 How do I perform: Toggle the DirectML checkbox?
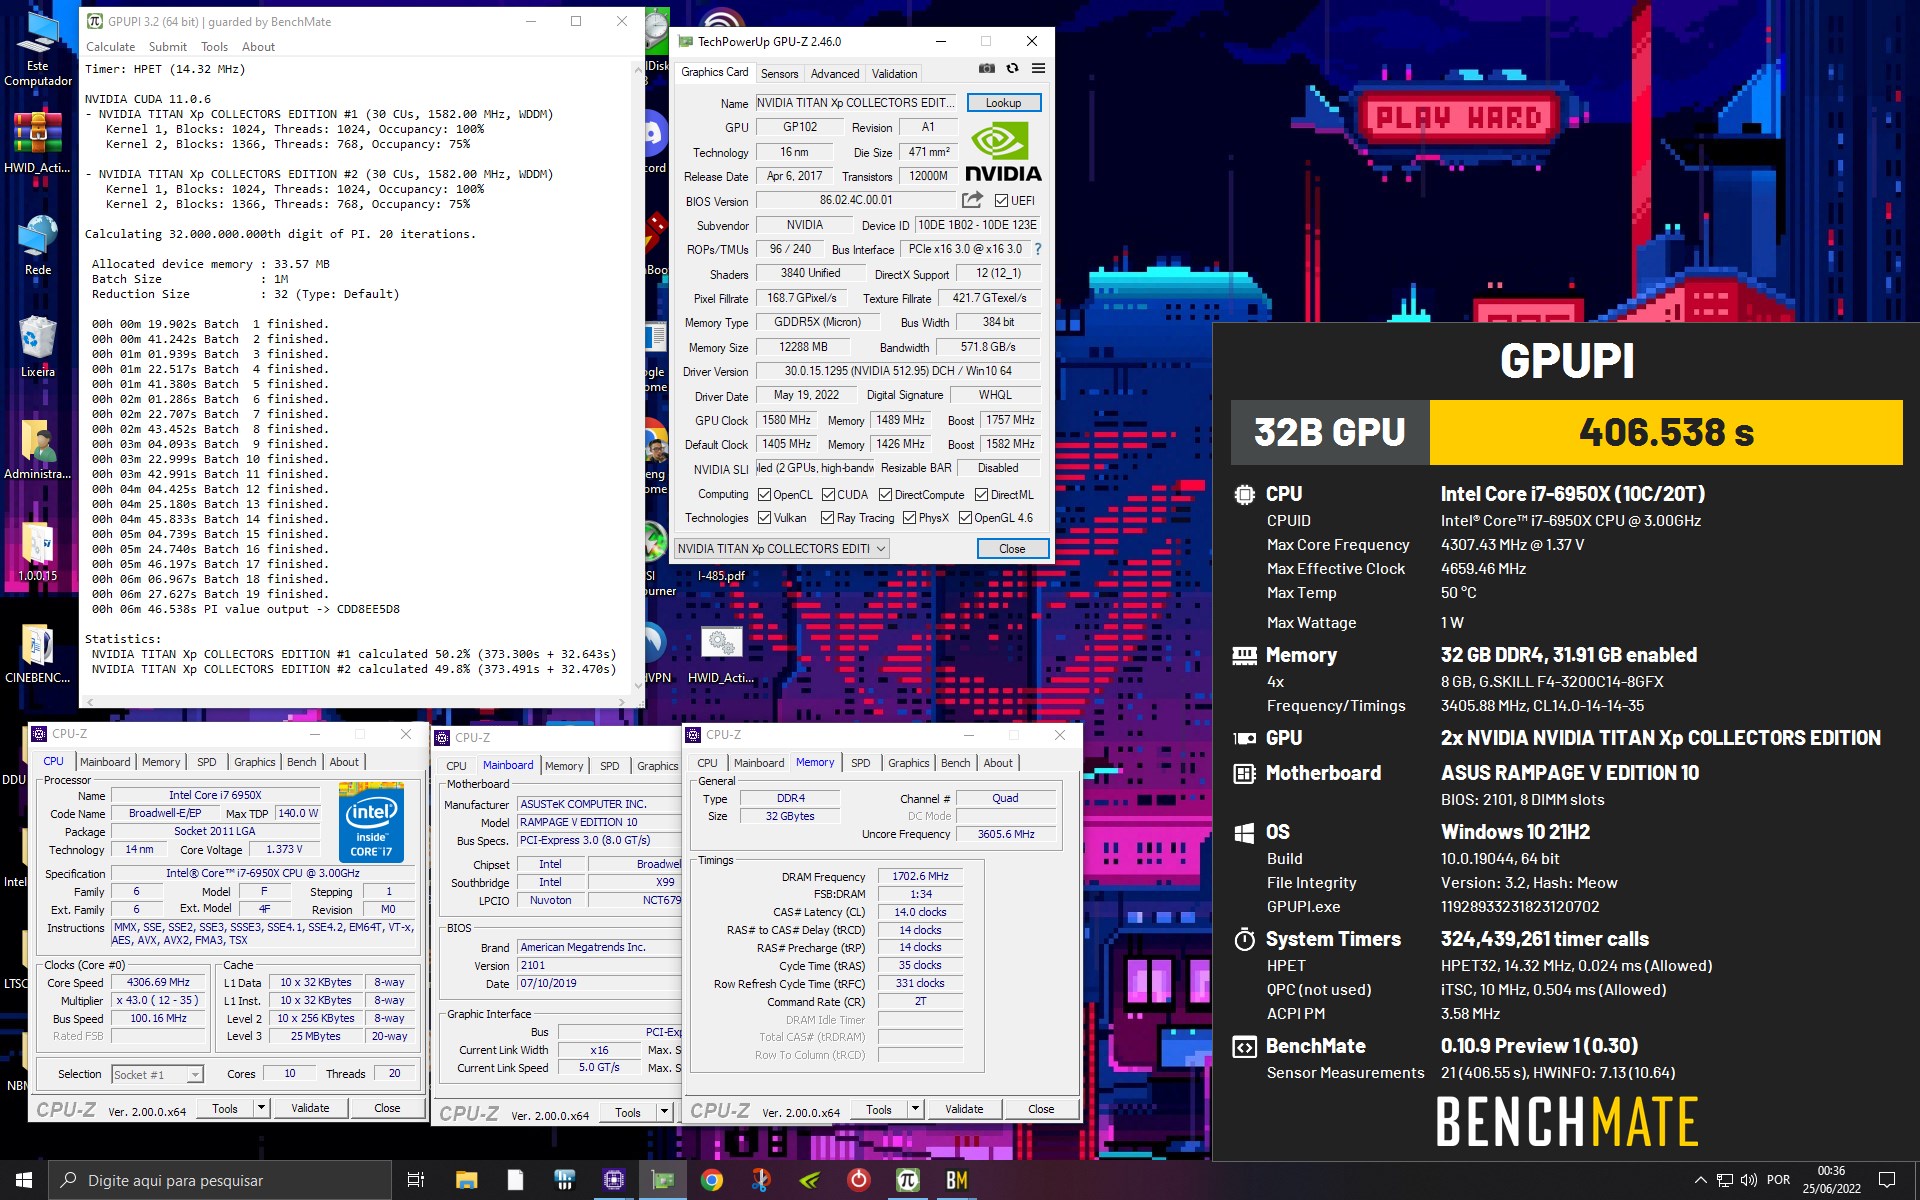[982, 495]
